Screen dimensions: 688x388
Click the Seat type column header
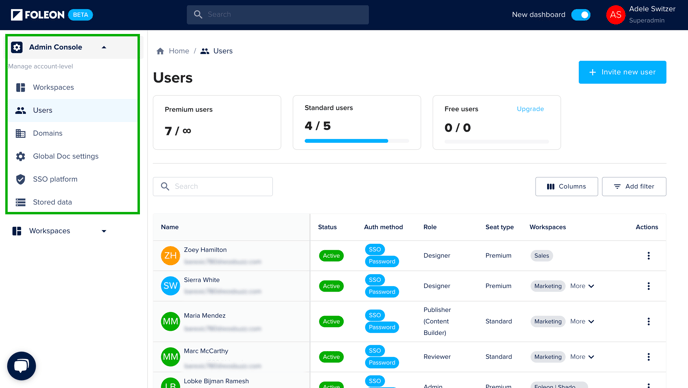(x=499, y=227)
